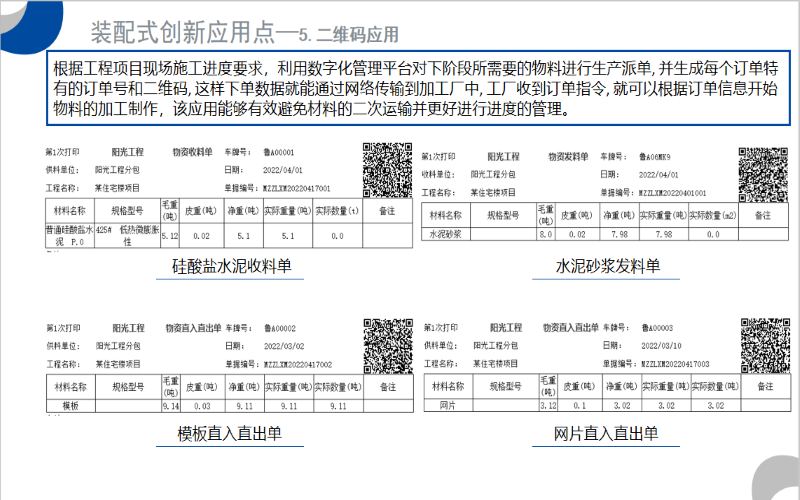The height and width of the screenshot is (500, 800).
Task: Click the gross weight value 5.12
Action: pyautogui.click(x=170, y=236)
